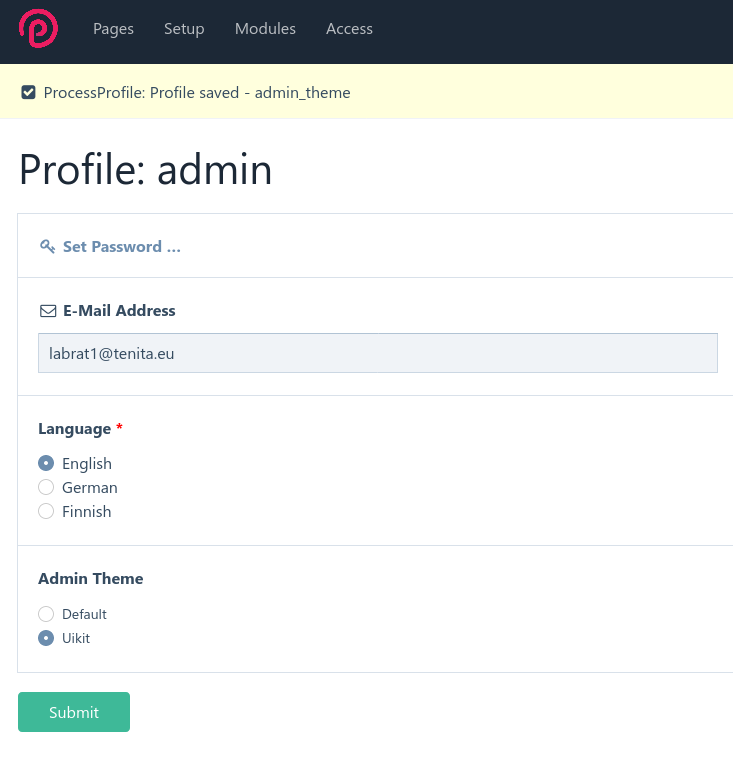Click the ProcessWire logo icon
The image size is (733, 758).
(x=38, y=29)
